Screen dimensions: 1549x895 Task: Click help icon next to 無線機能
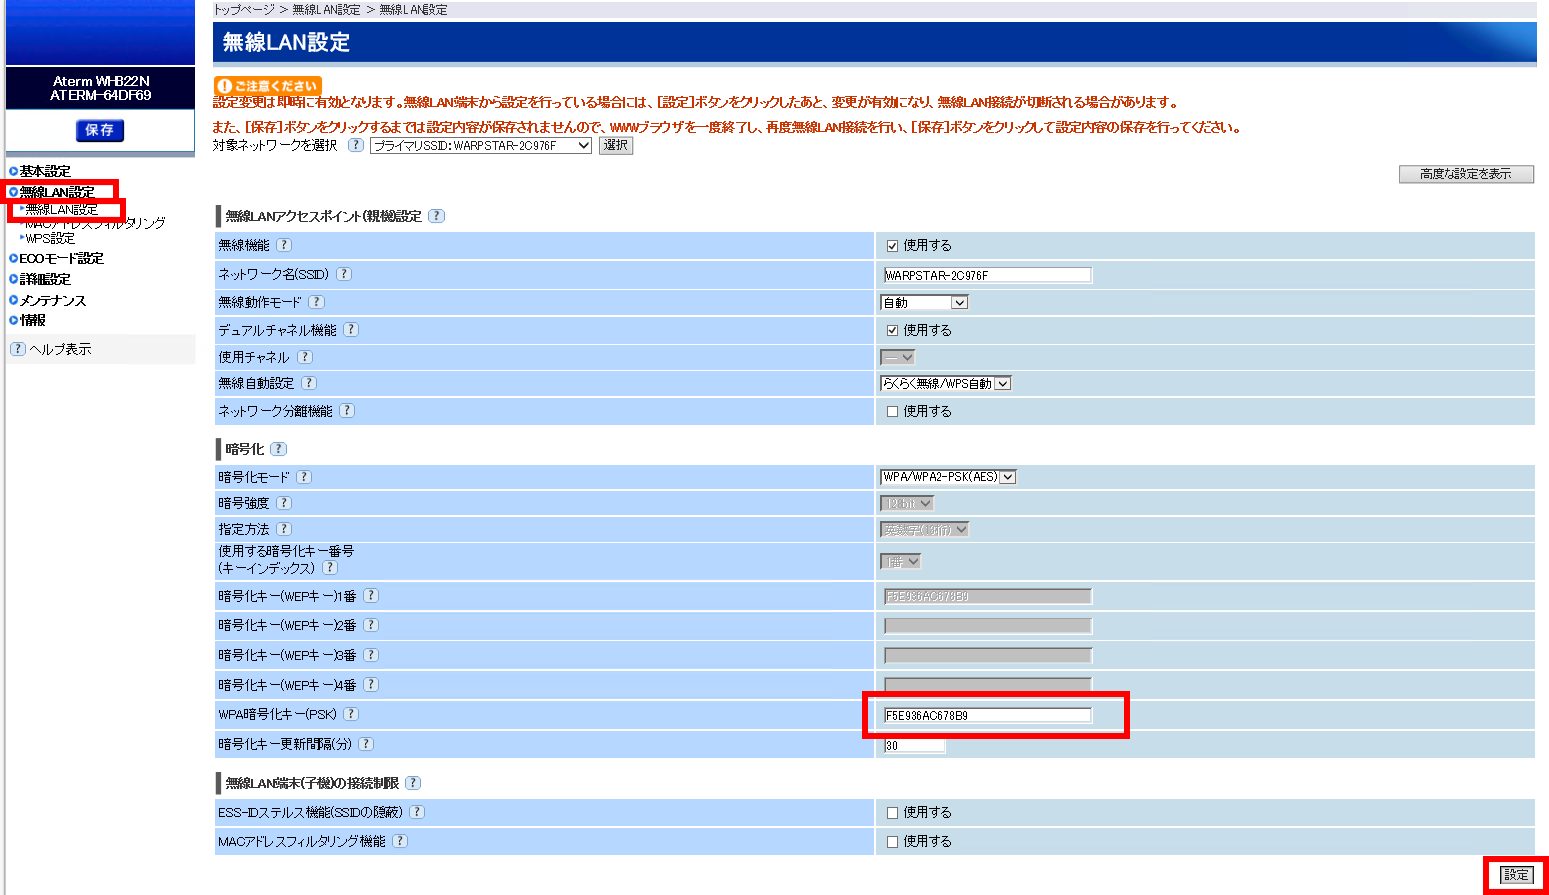tap(284, 245)
